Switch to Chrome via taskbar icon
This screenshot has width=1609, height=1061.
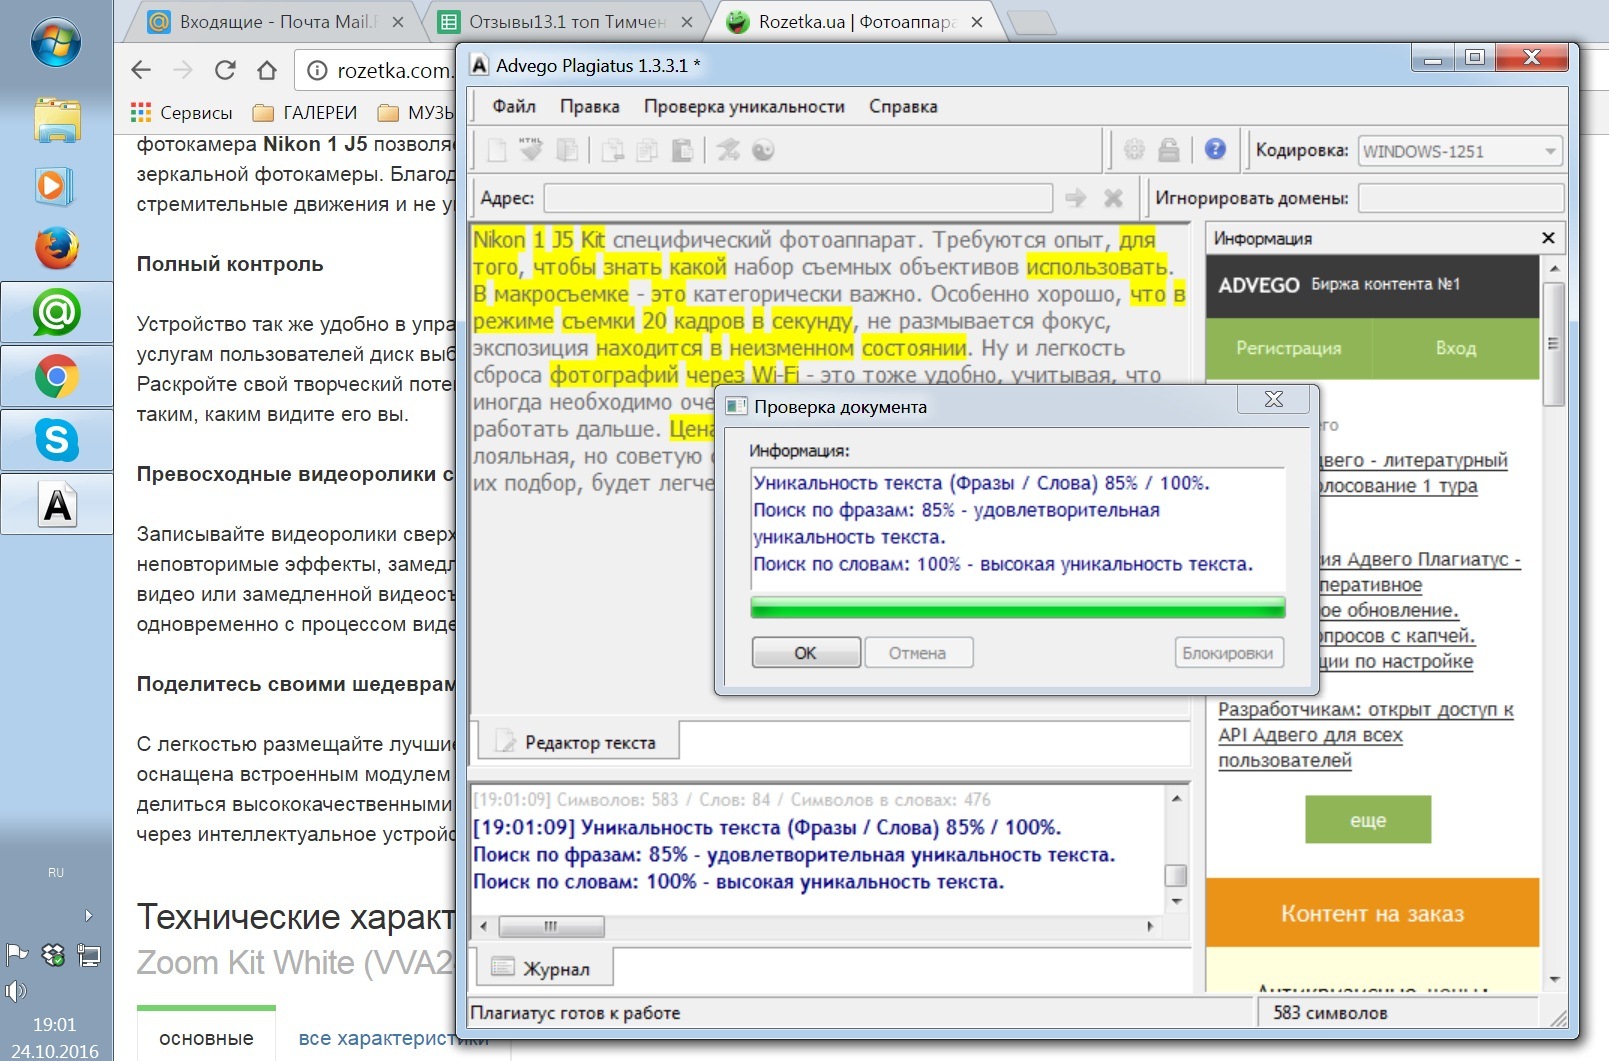pos(56,376)
